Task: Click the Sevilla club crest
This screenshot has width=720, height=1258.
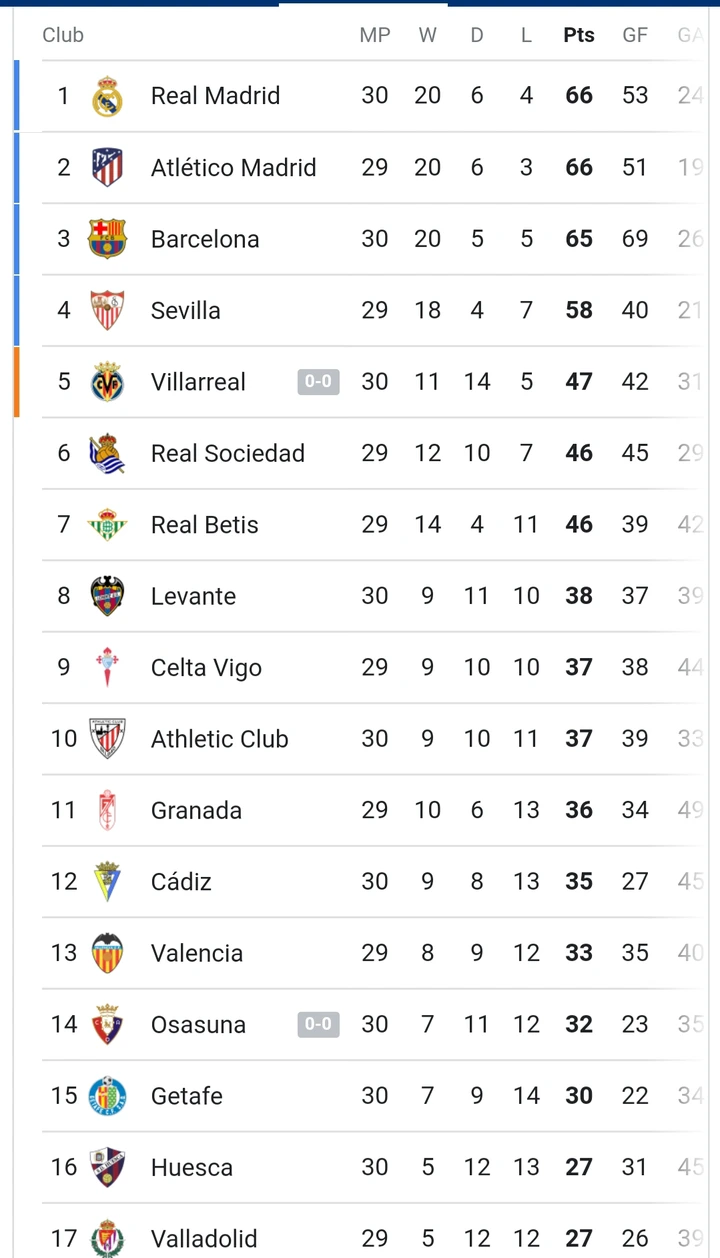Action: (107, 310)
